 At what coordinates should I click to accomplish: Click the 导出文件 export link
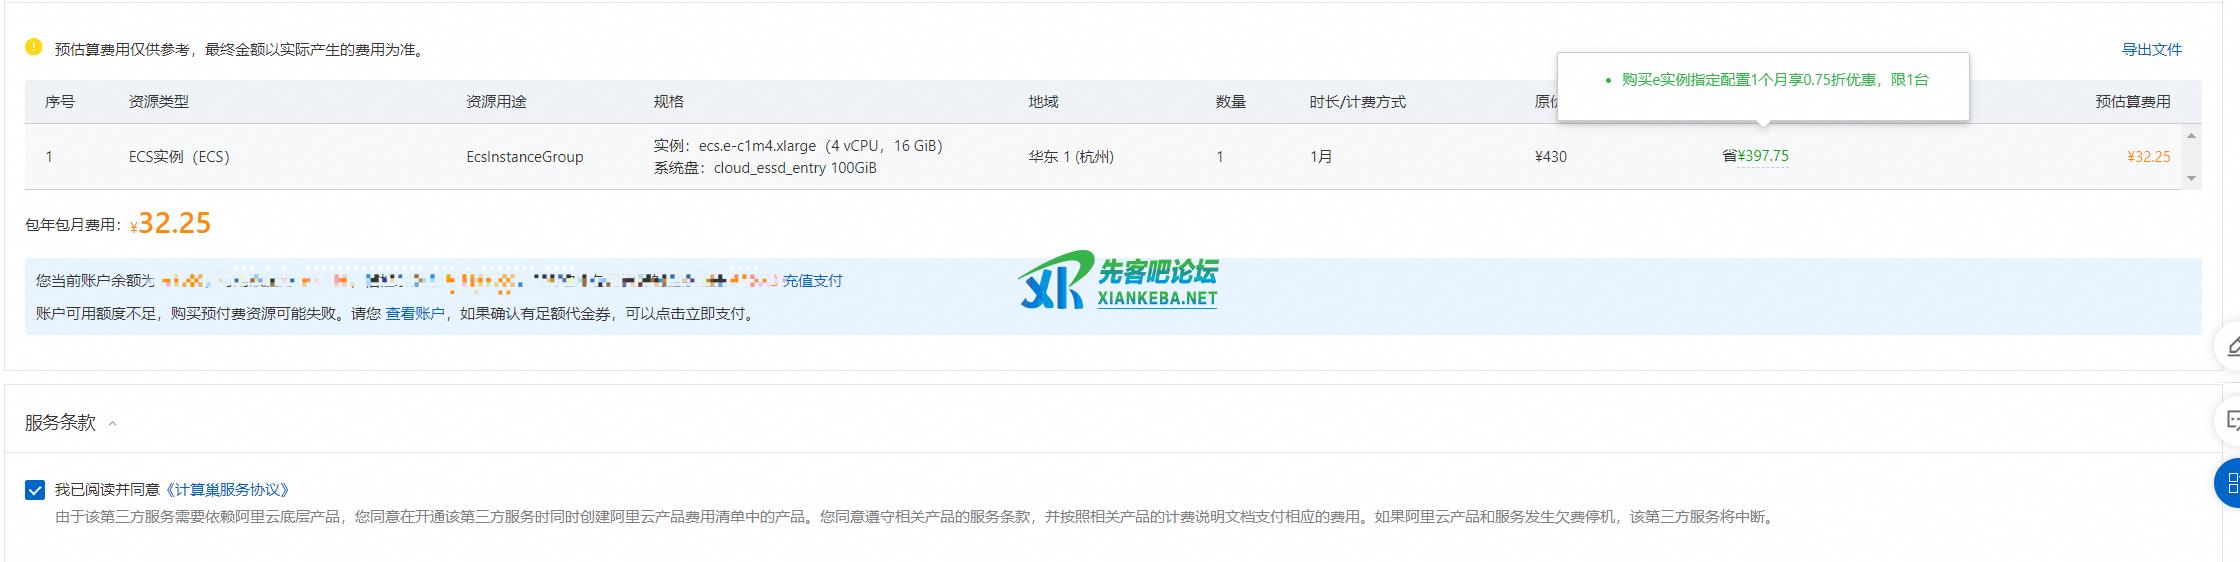click(2151, 49)
